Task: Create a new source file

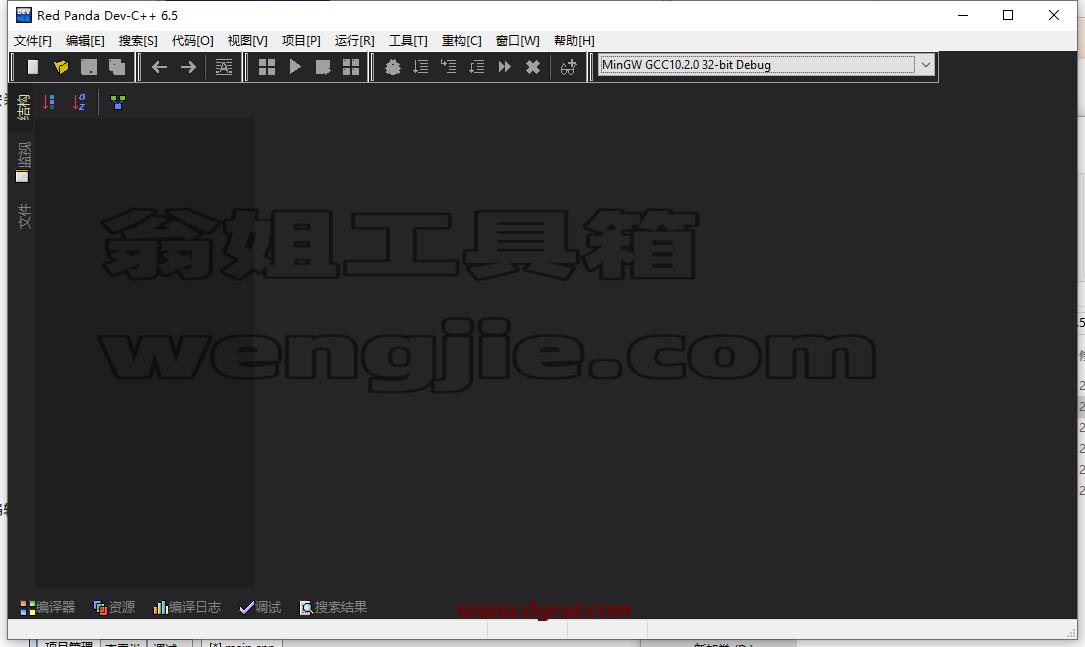Action: (33, 67)
